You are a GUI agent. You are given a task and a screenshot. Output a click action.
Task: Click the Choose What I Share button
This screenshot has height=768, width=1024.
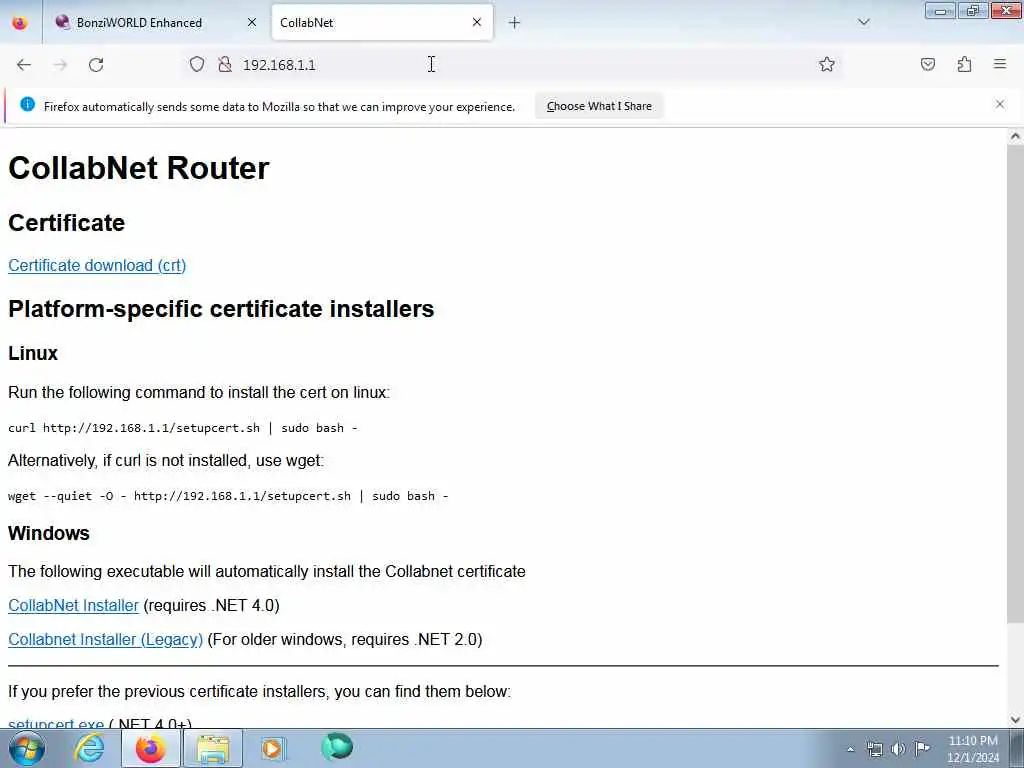[599, 106]
